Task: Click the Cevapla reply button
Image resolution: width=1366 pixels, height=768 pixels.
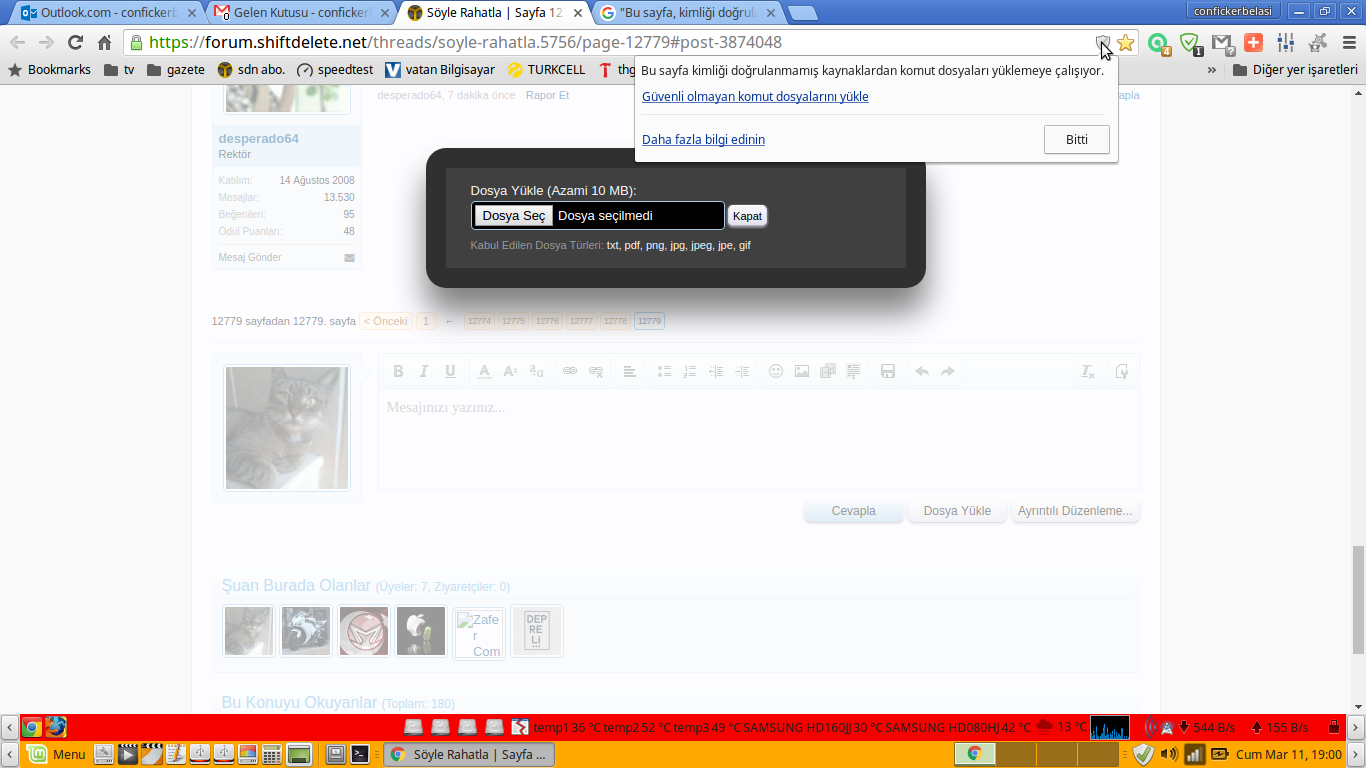Action: pos(854,511)
